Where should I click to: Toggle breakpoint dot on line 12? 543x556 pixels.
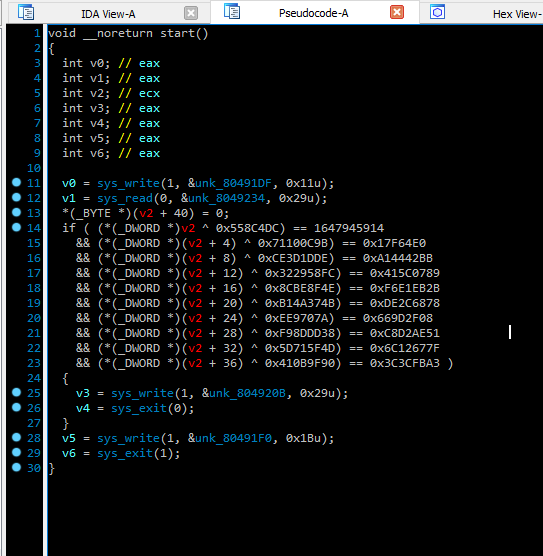click(x=16, y=197)
